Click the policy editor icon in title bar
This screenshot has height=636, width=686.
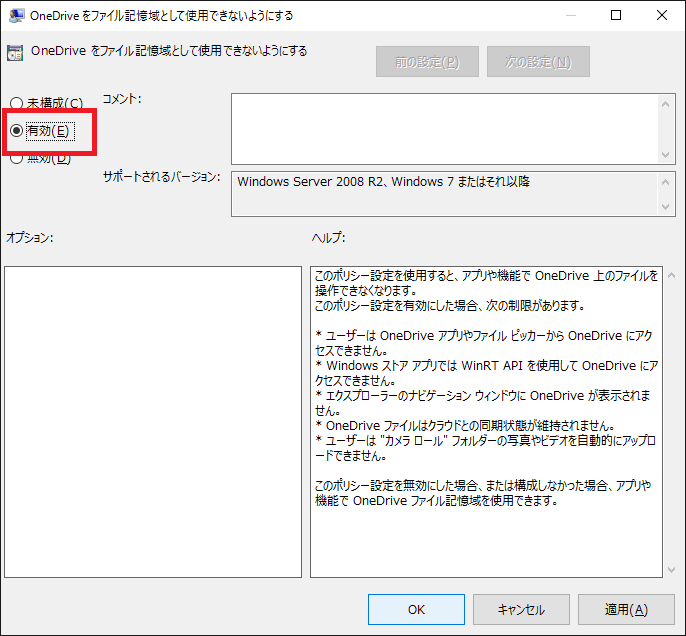17,16
